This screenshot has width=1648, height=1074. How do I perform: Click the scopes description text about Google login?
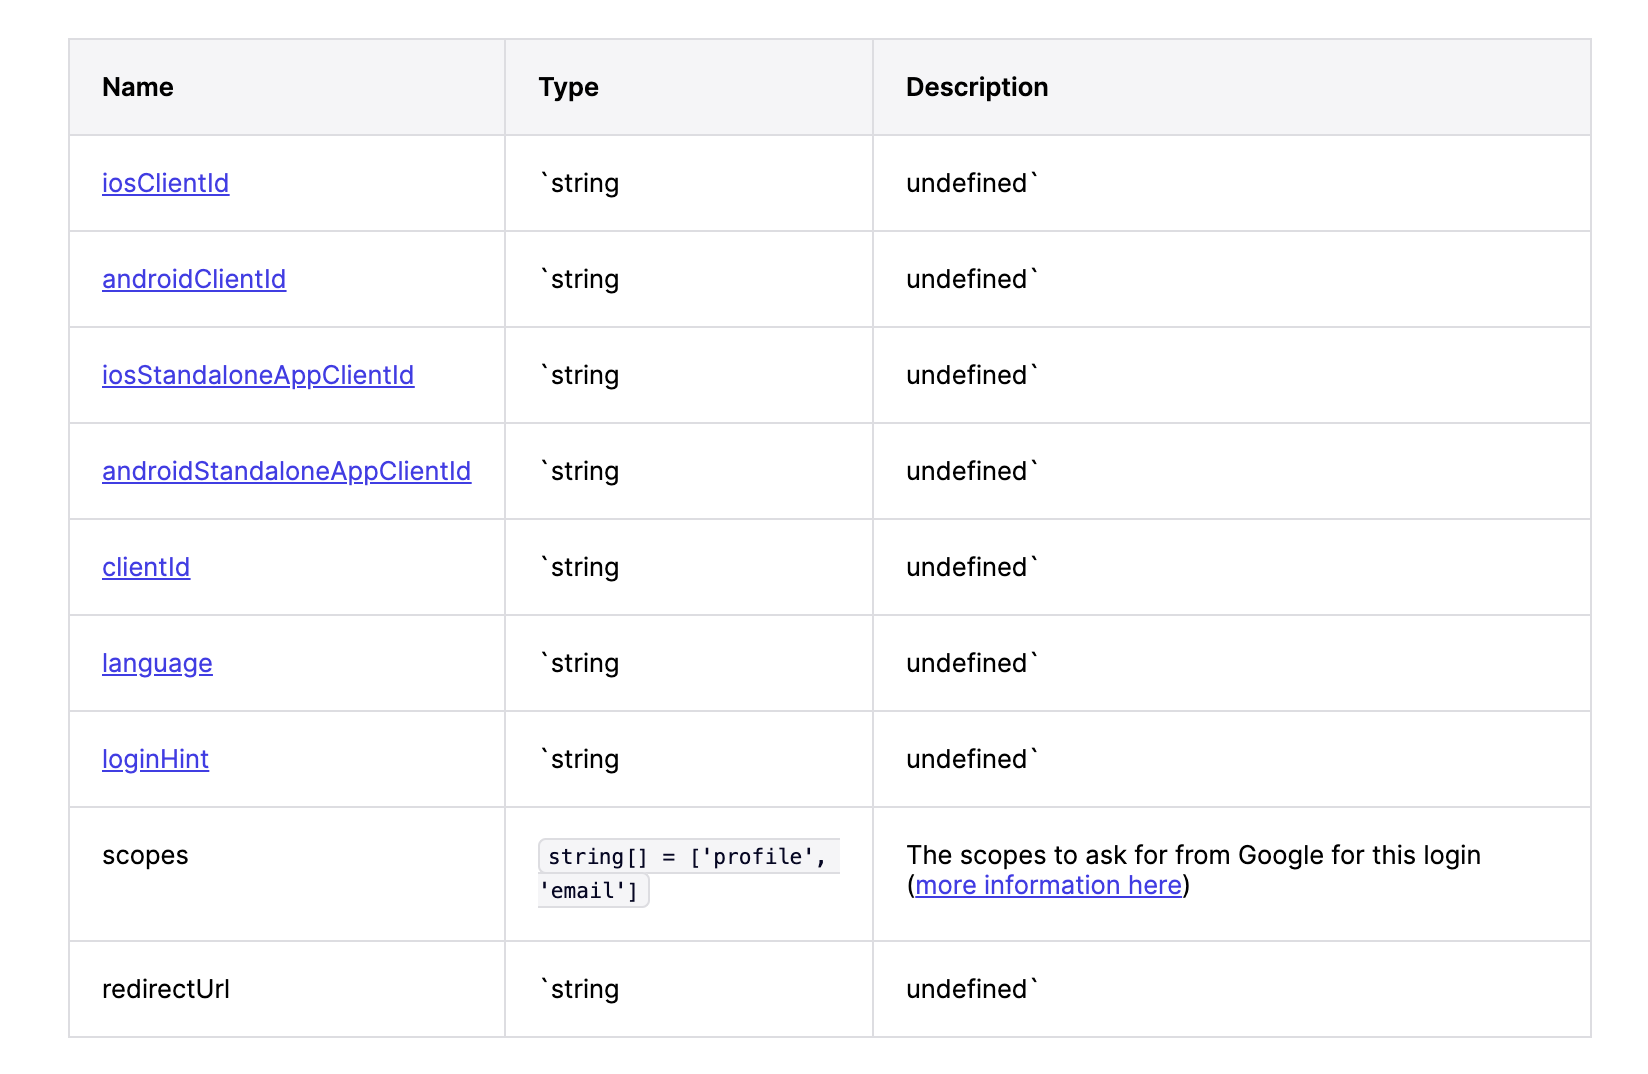pyautogui.click(x=1192, y=855)
